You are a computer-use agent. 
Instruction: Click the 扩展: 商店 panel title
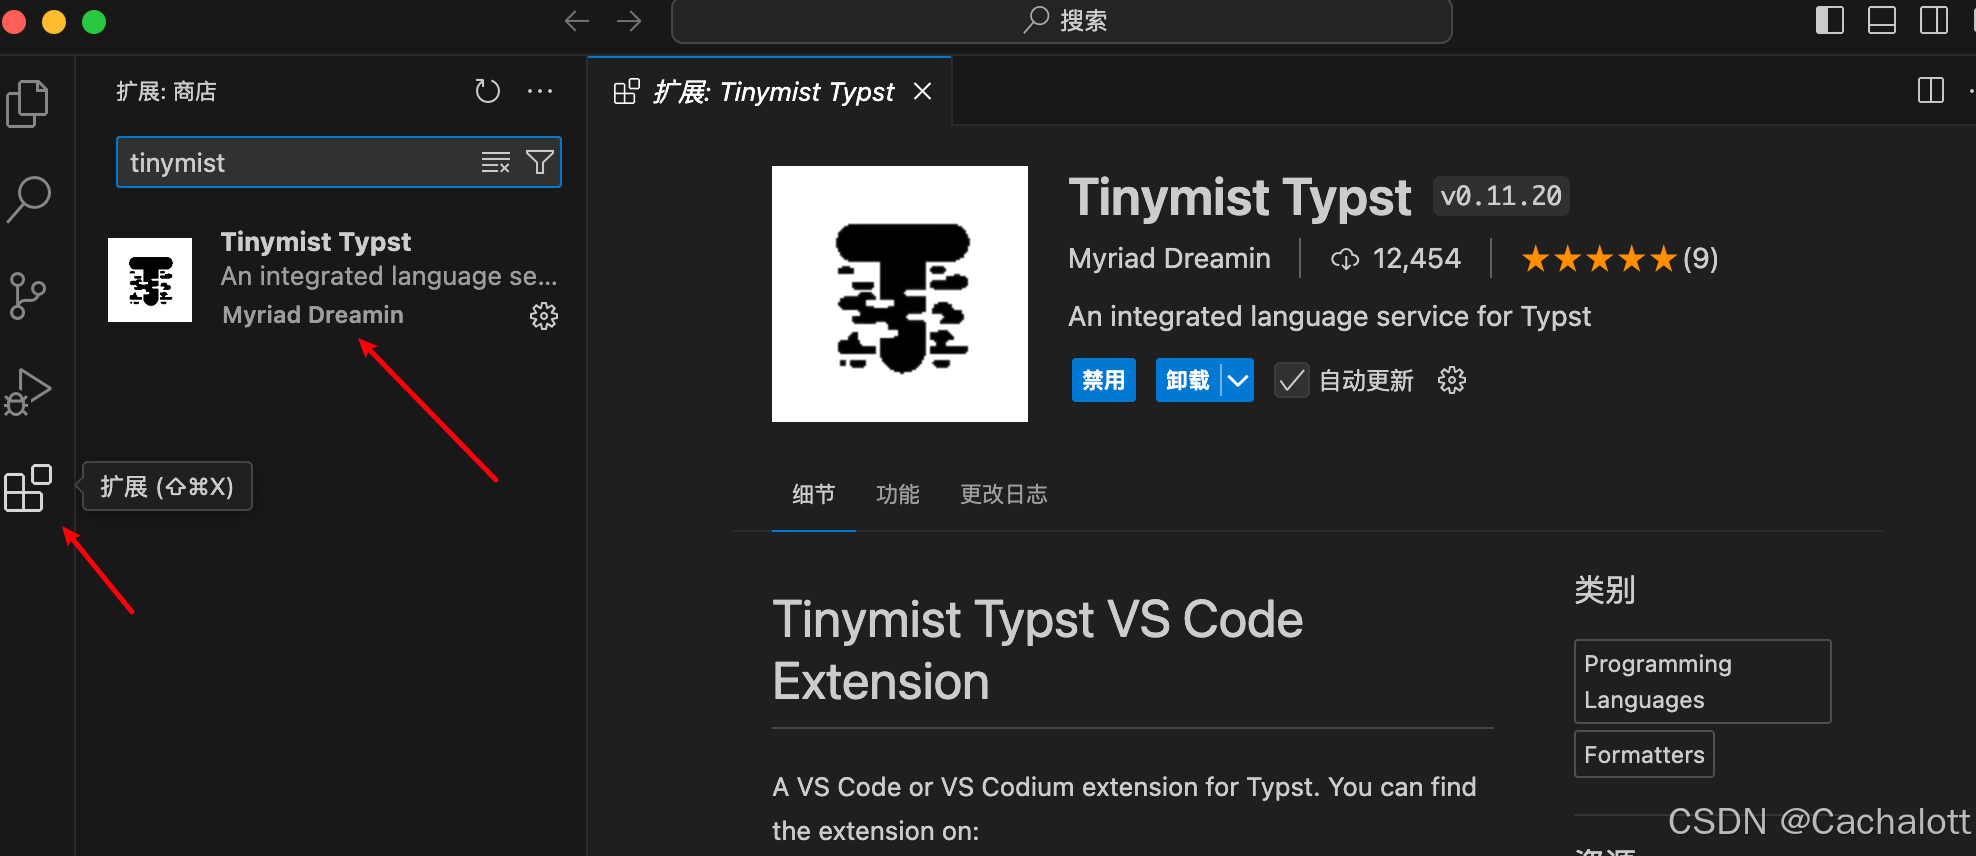point(166,92)
